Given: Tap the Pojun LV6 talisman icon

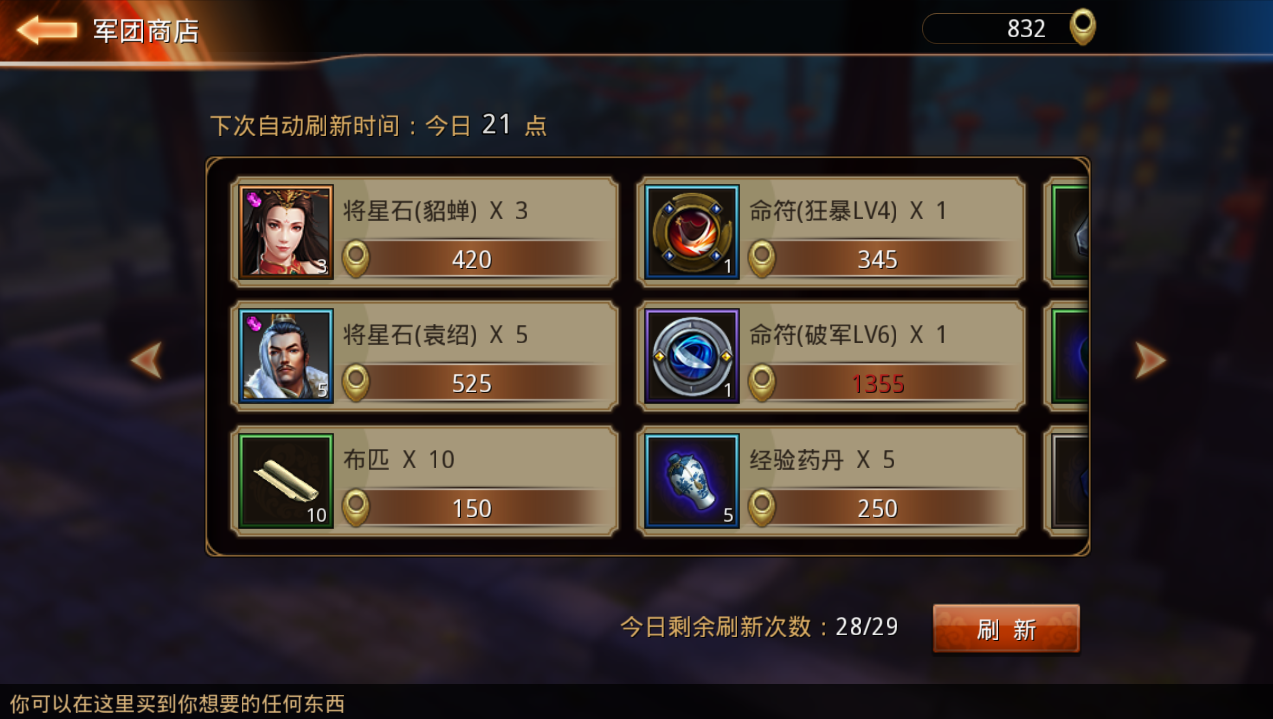Looking at the screenshot, I should click(x=692, y=356).
